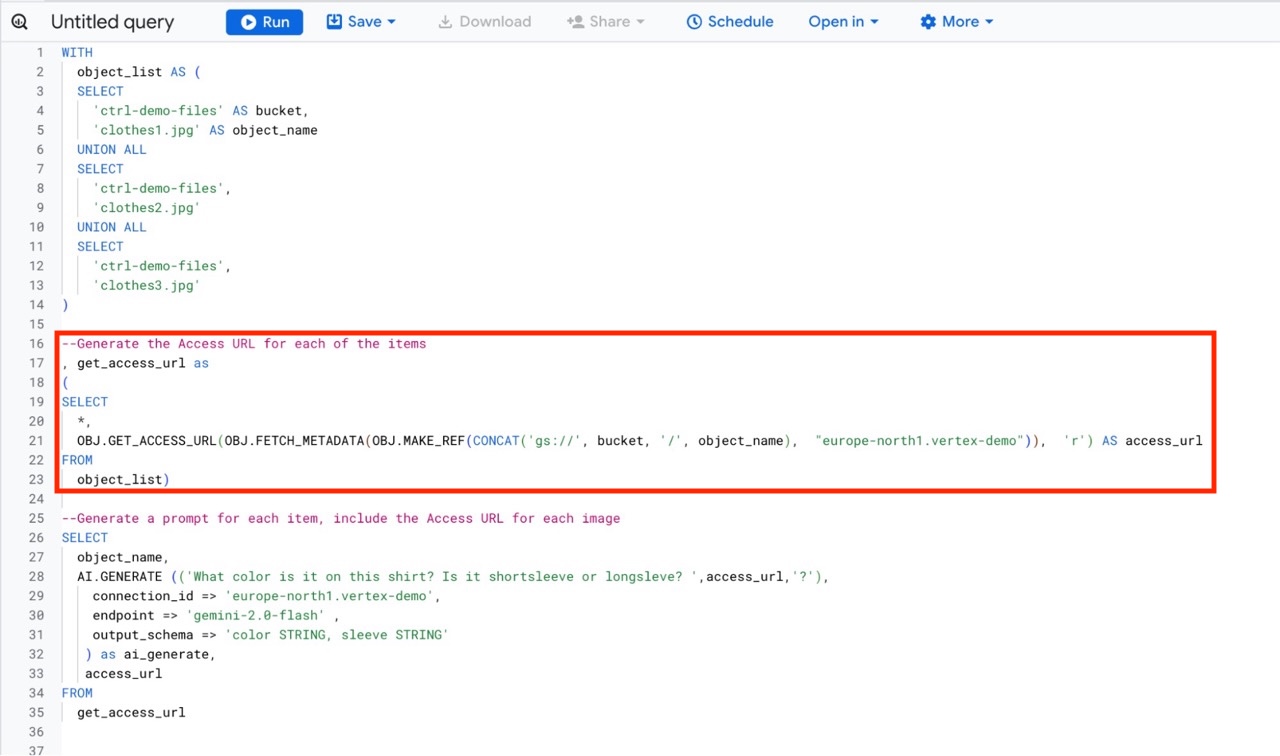This screenshot has width=1280, height=756.
Task: Select the Untitled query title
Action: 112,22
